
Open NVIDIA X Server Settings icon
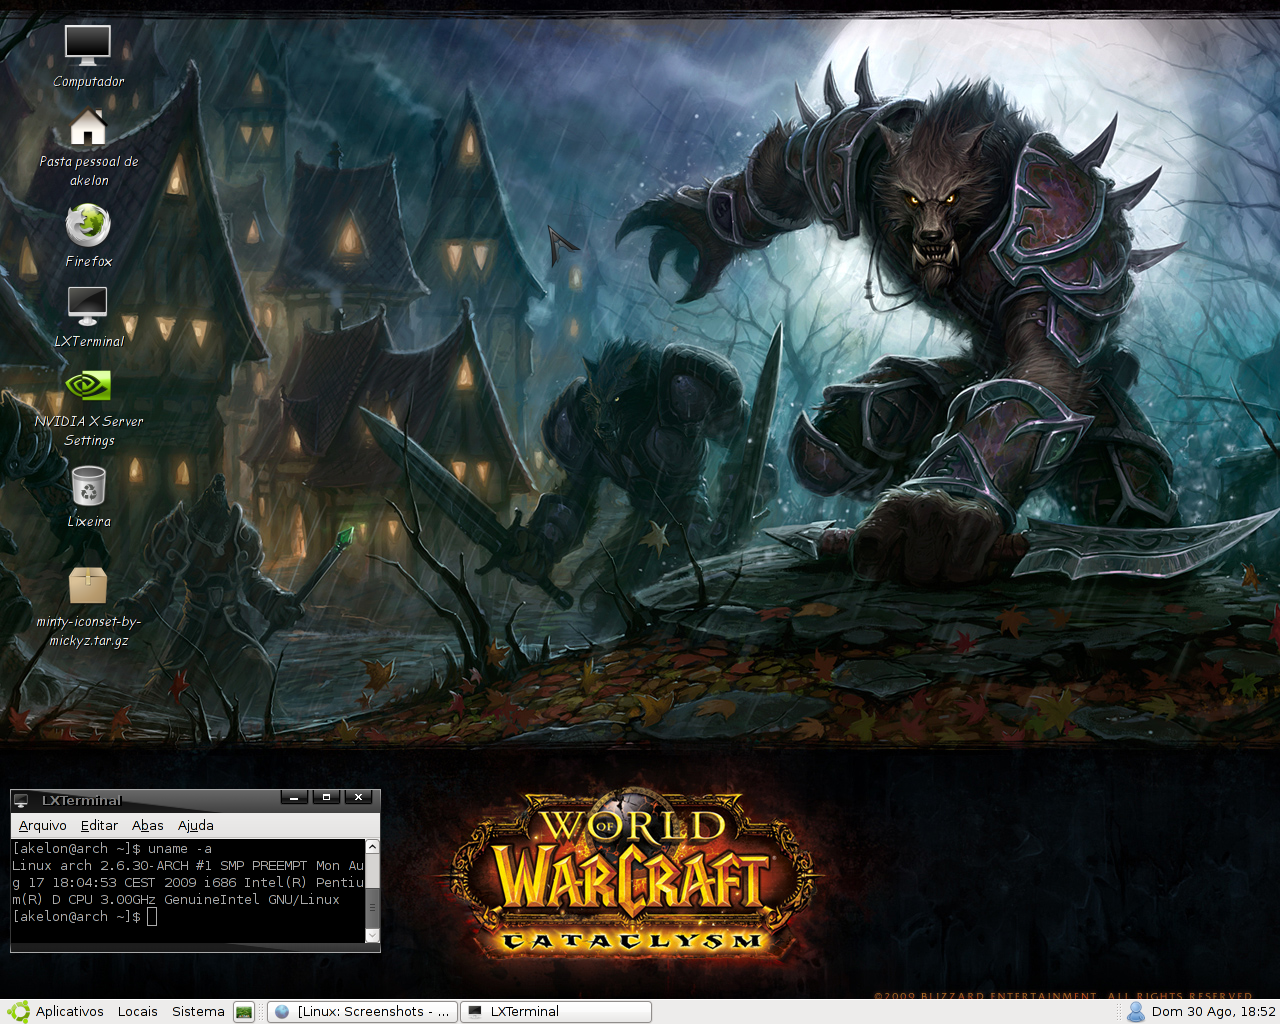[x=88, y=385]
